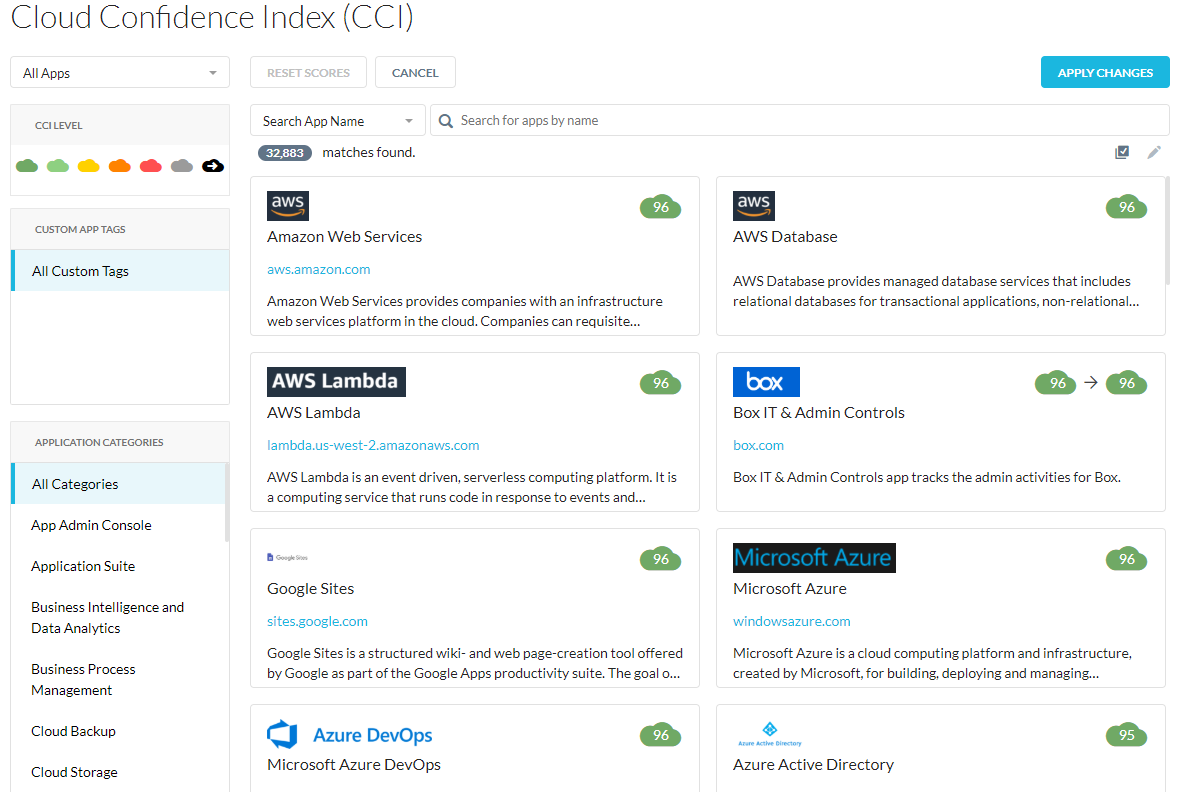
Task: Select All Custom Tags
Action: tap(120, 271)
